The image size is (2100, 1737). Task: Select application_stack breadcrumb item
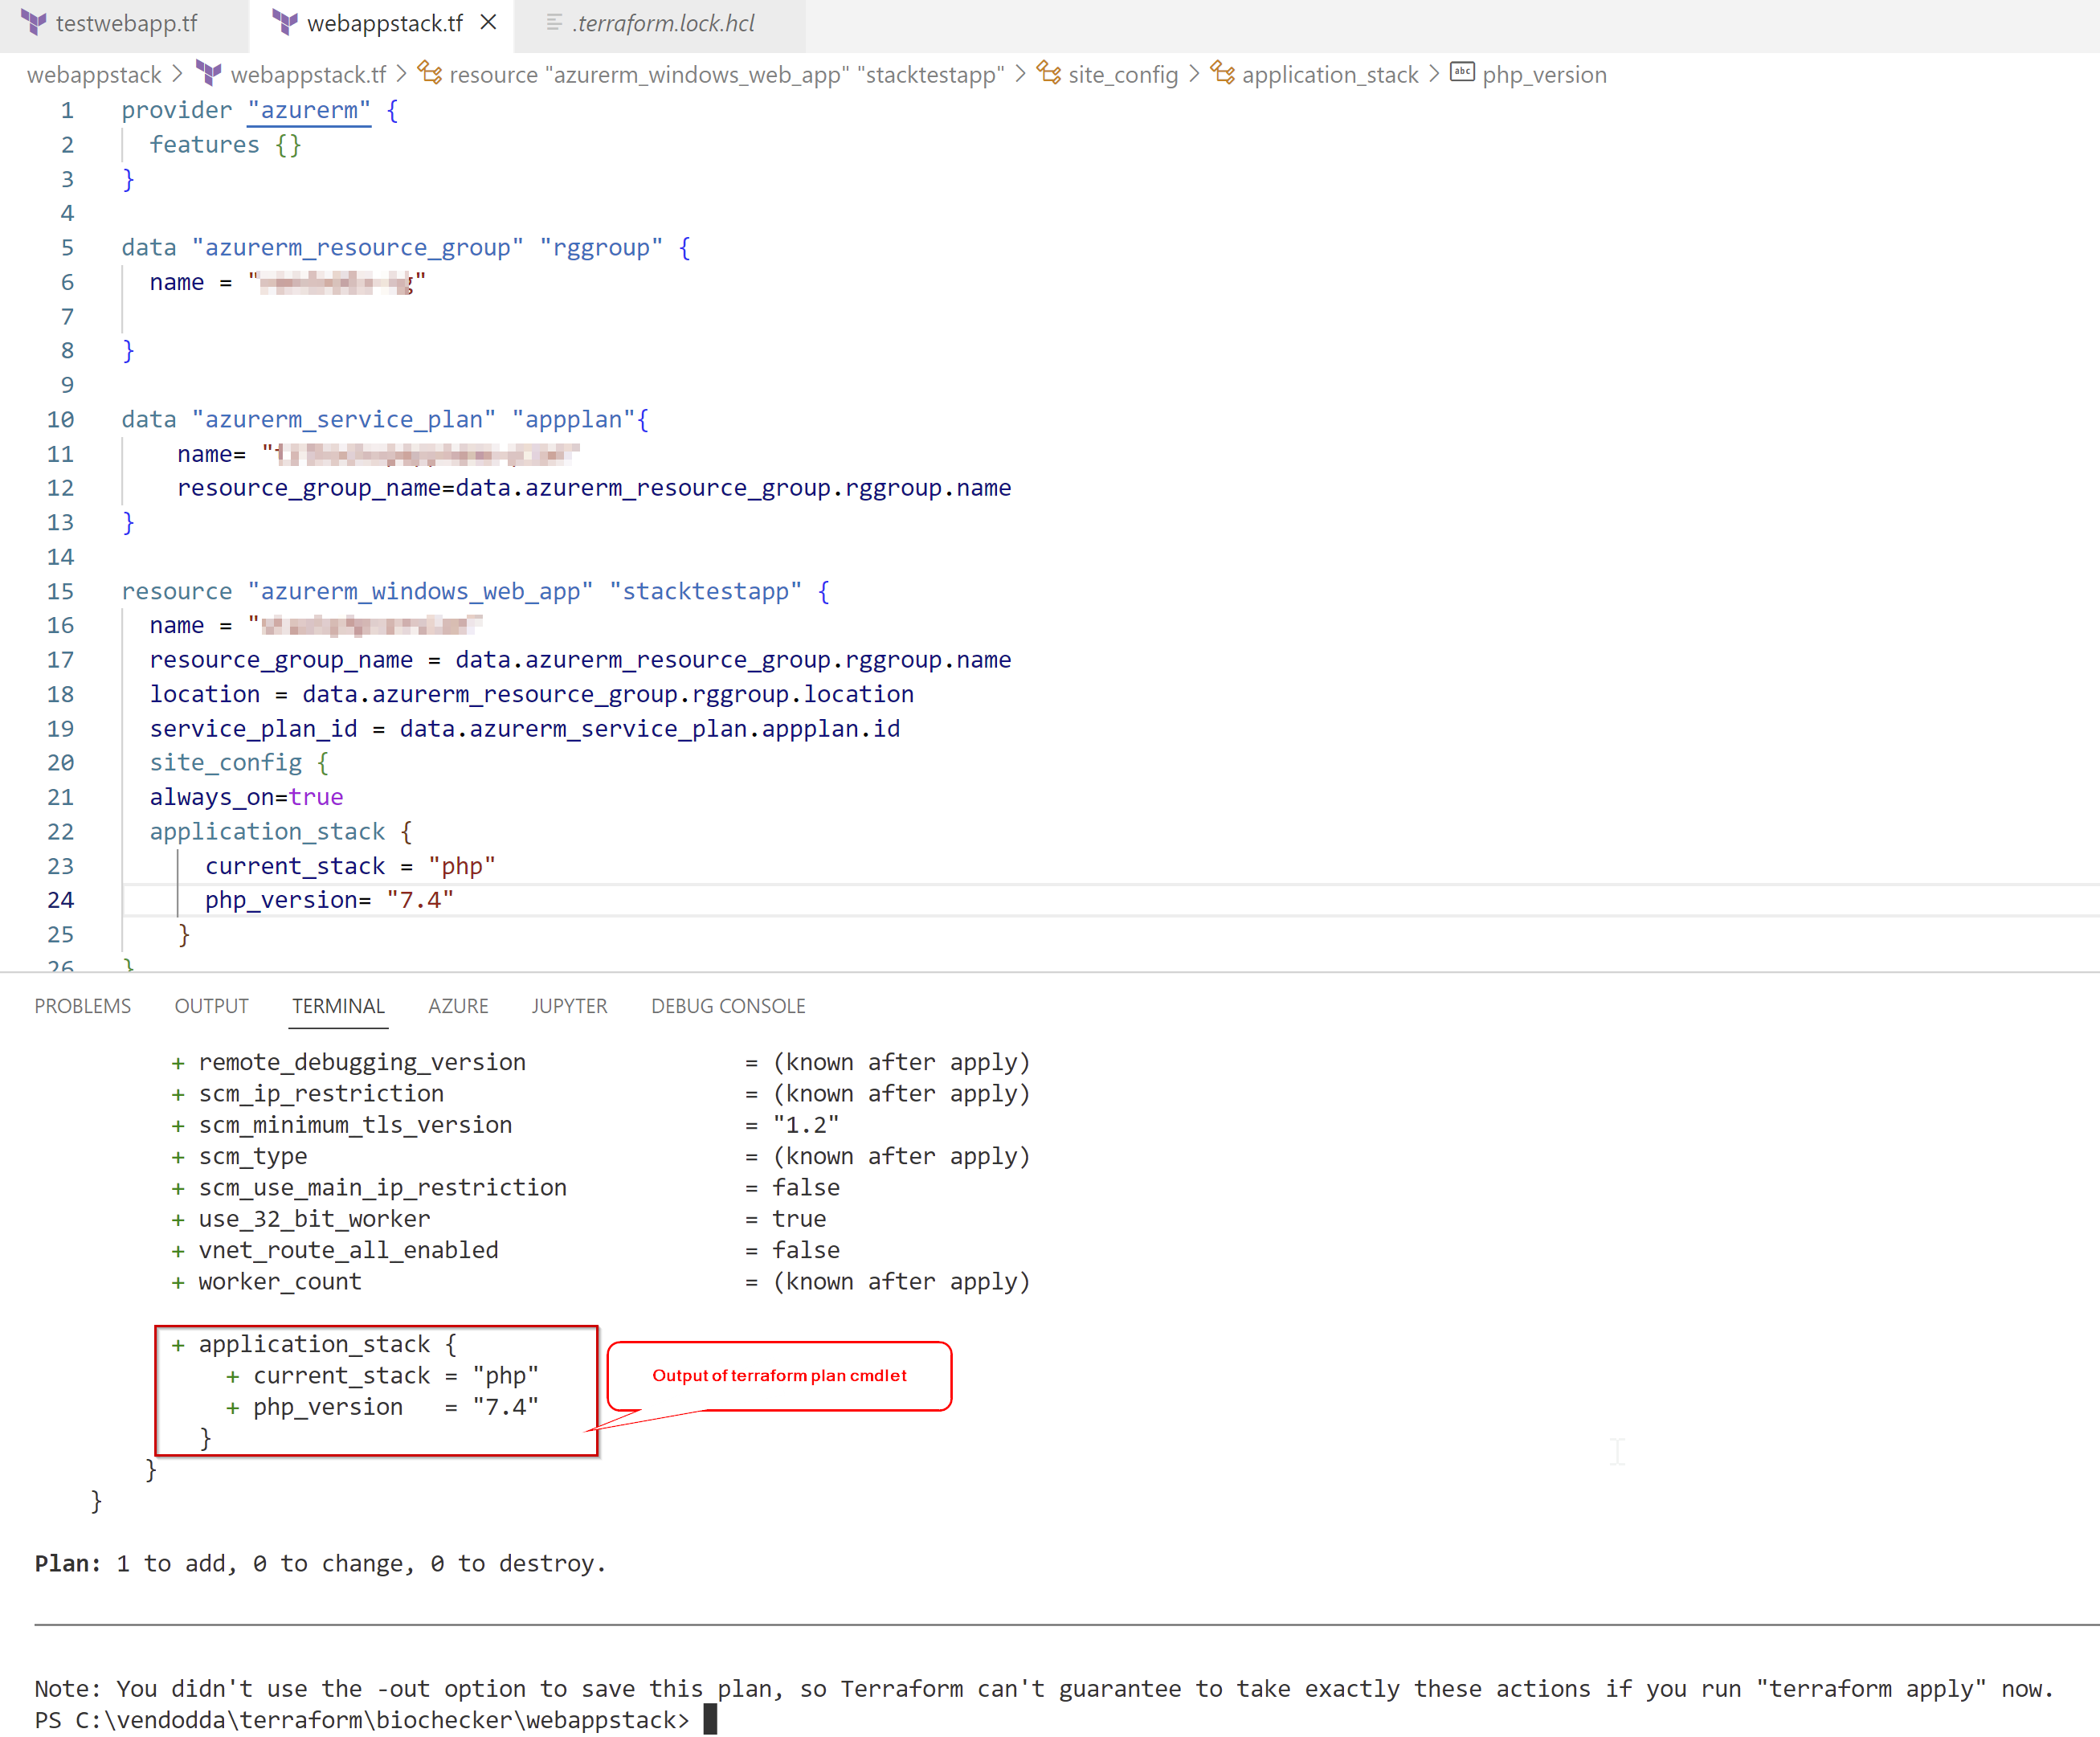coord(1330,75)
